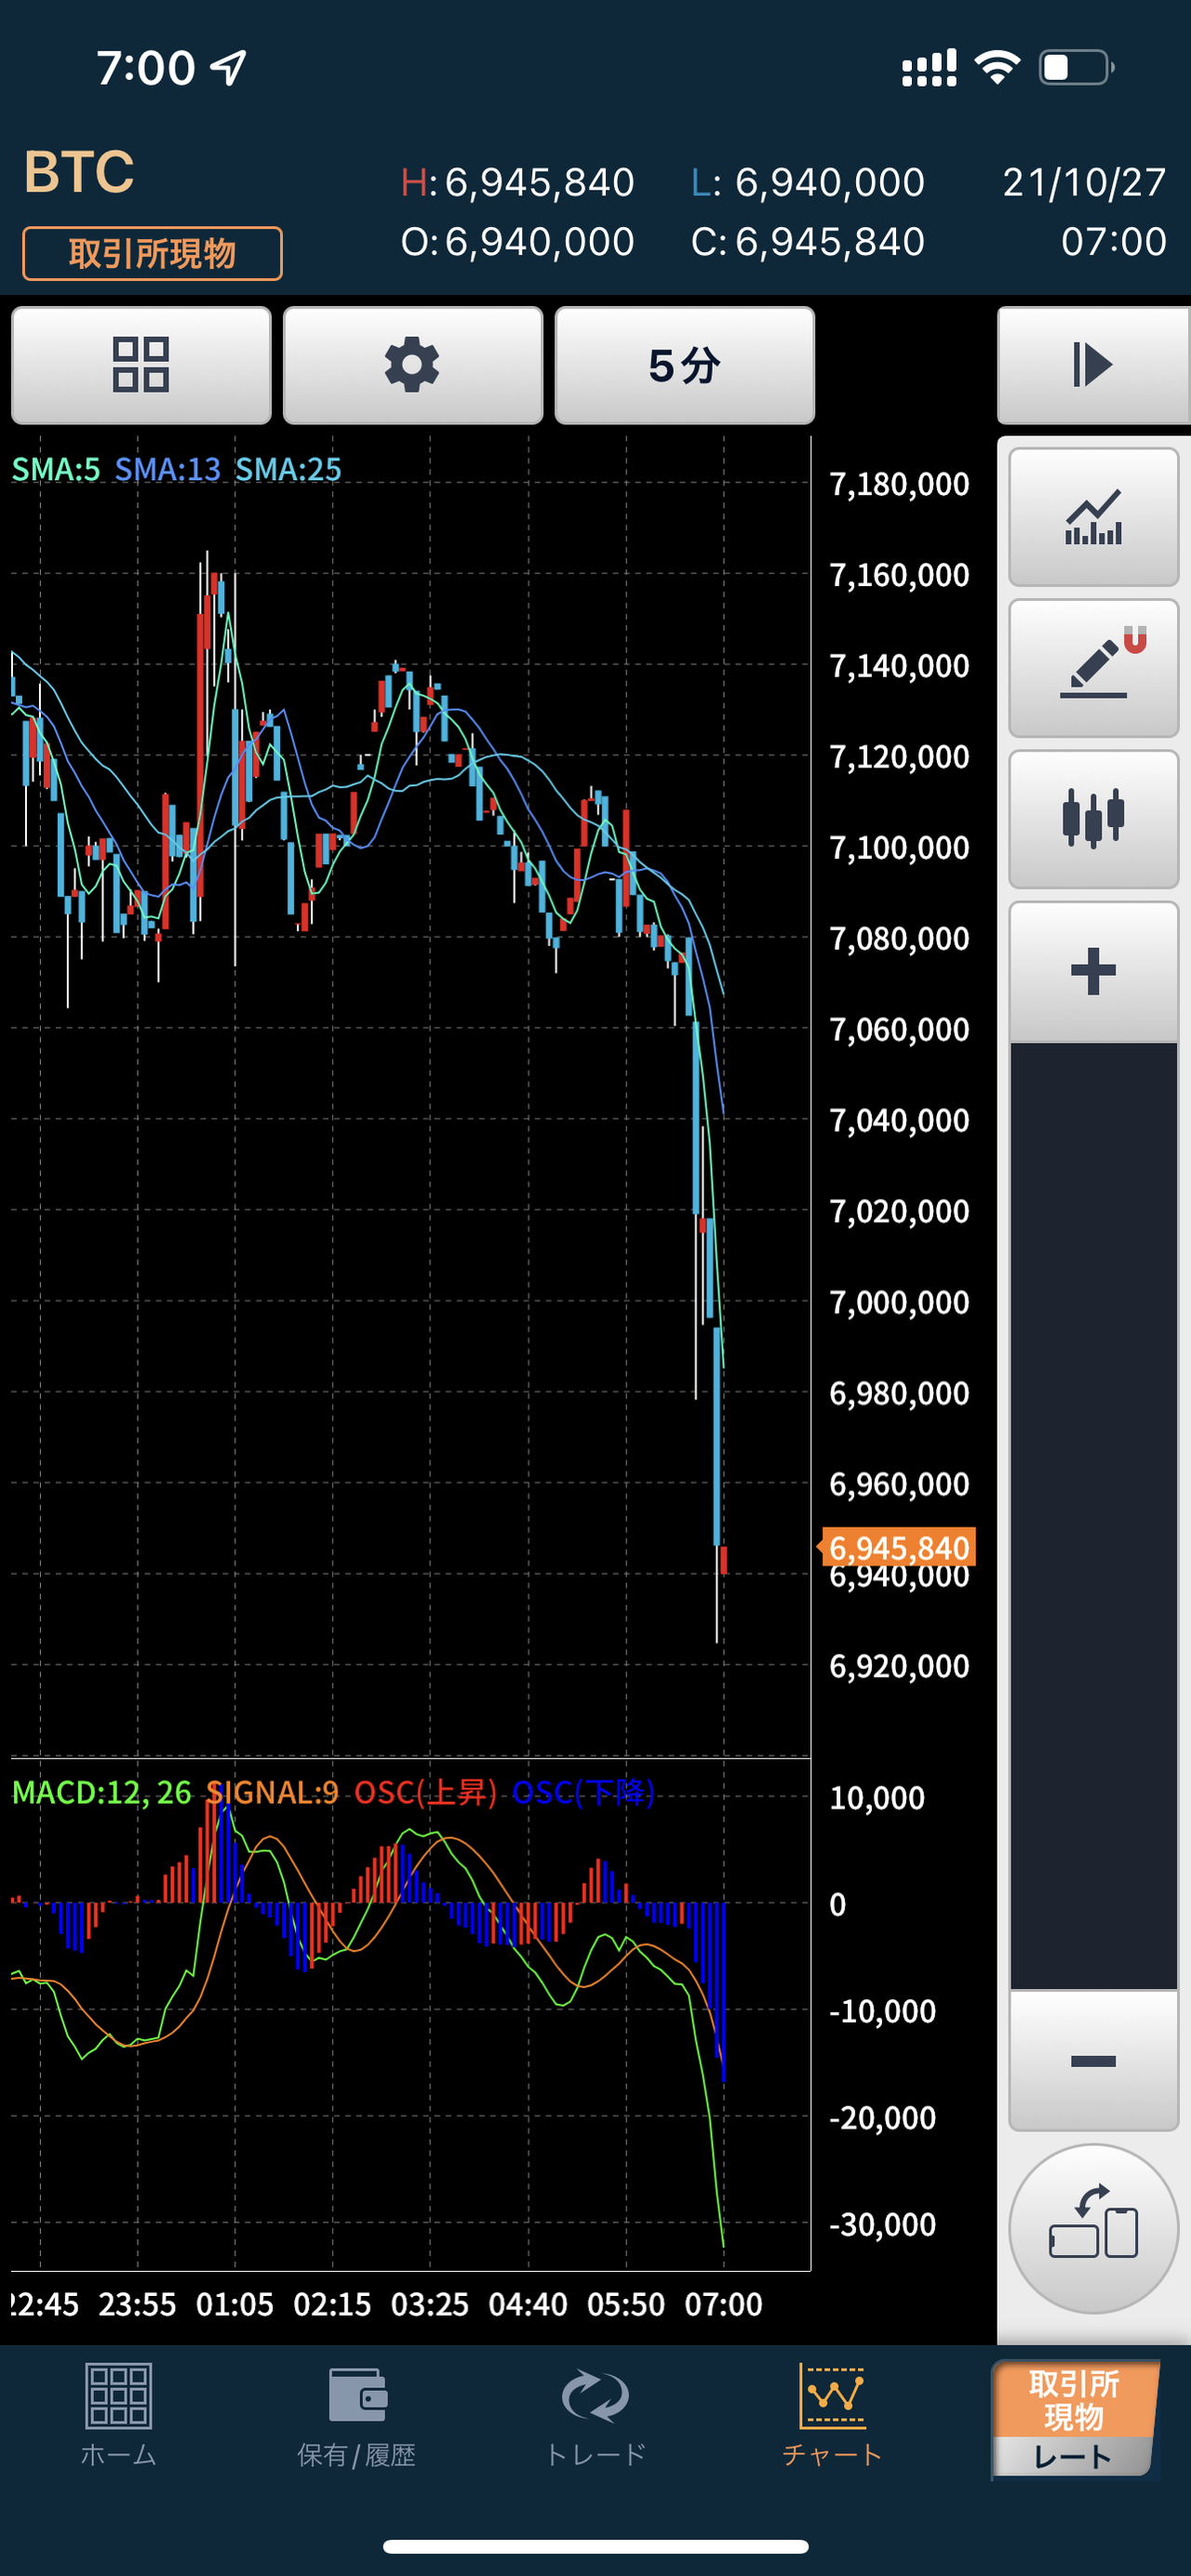The width and height of the screenshot is (1191, 2576).
Task: Zoom in with the plus button
Action: click(x=1093, y=971)
